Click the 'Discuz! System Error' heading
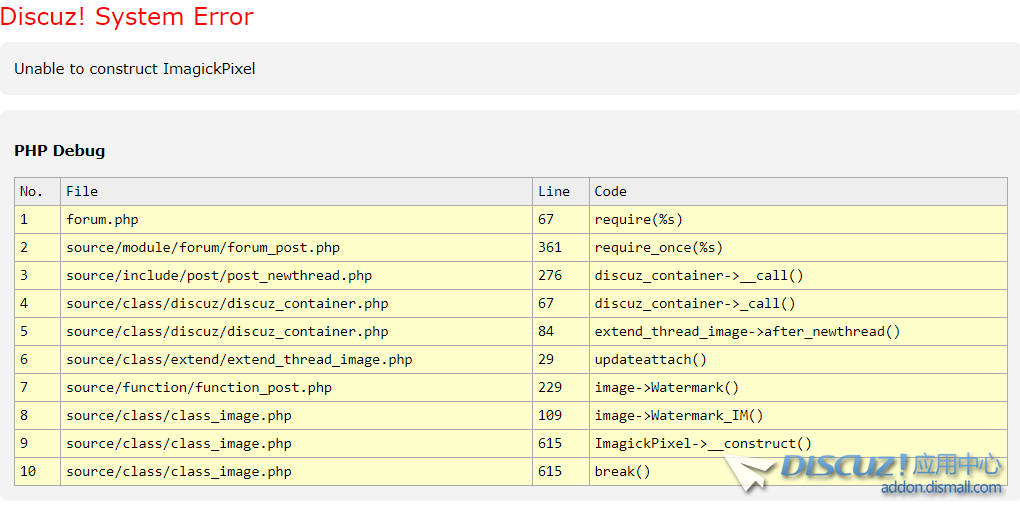This screenshot has height=513, width=1020. click(127, 16)
